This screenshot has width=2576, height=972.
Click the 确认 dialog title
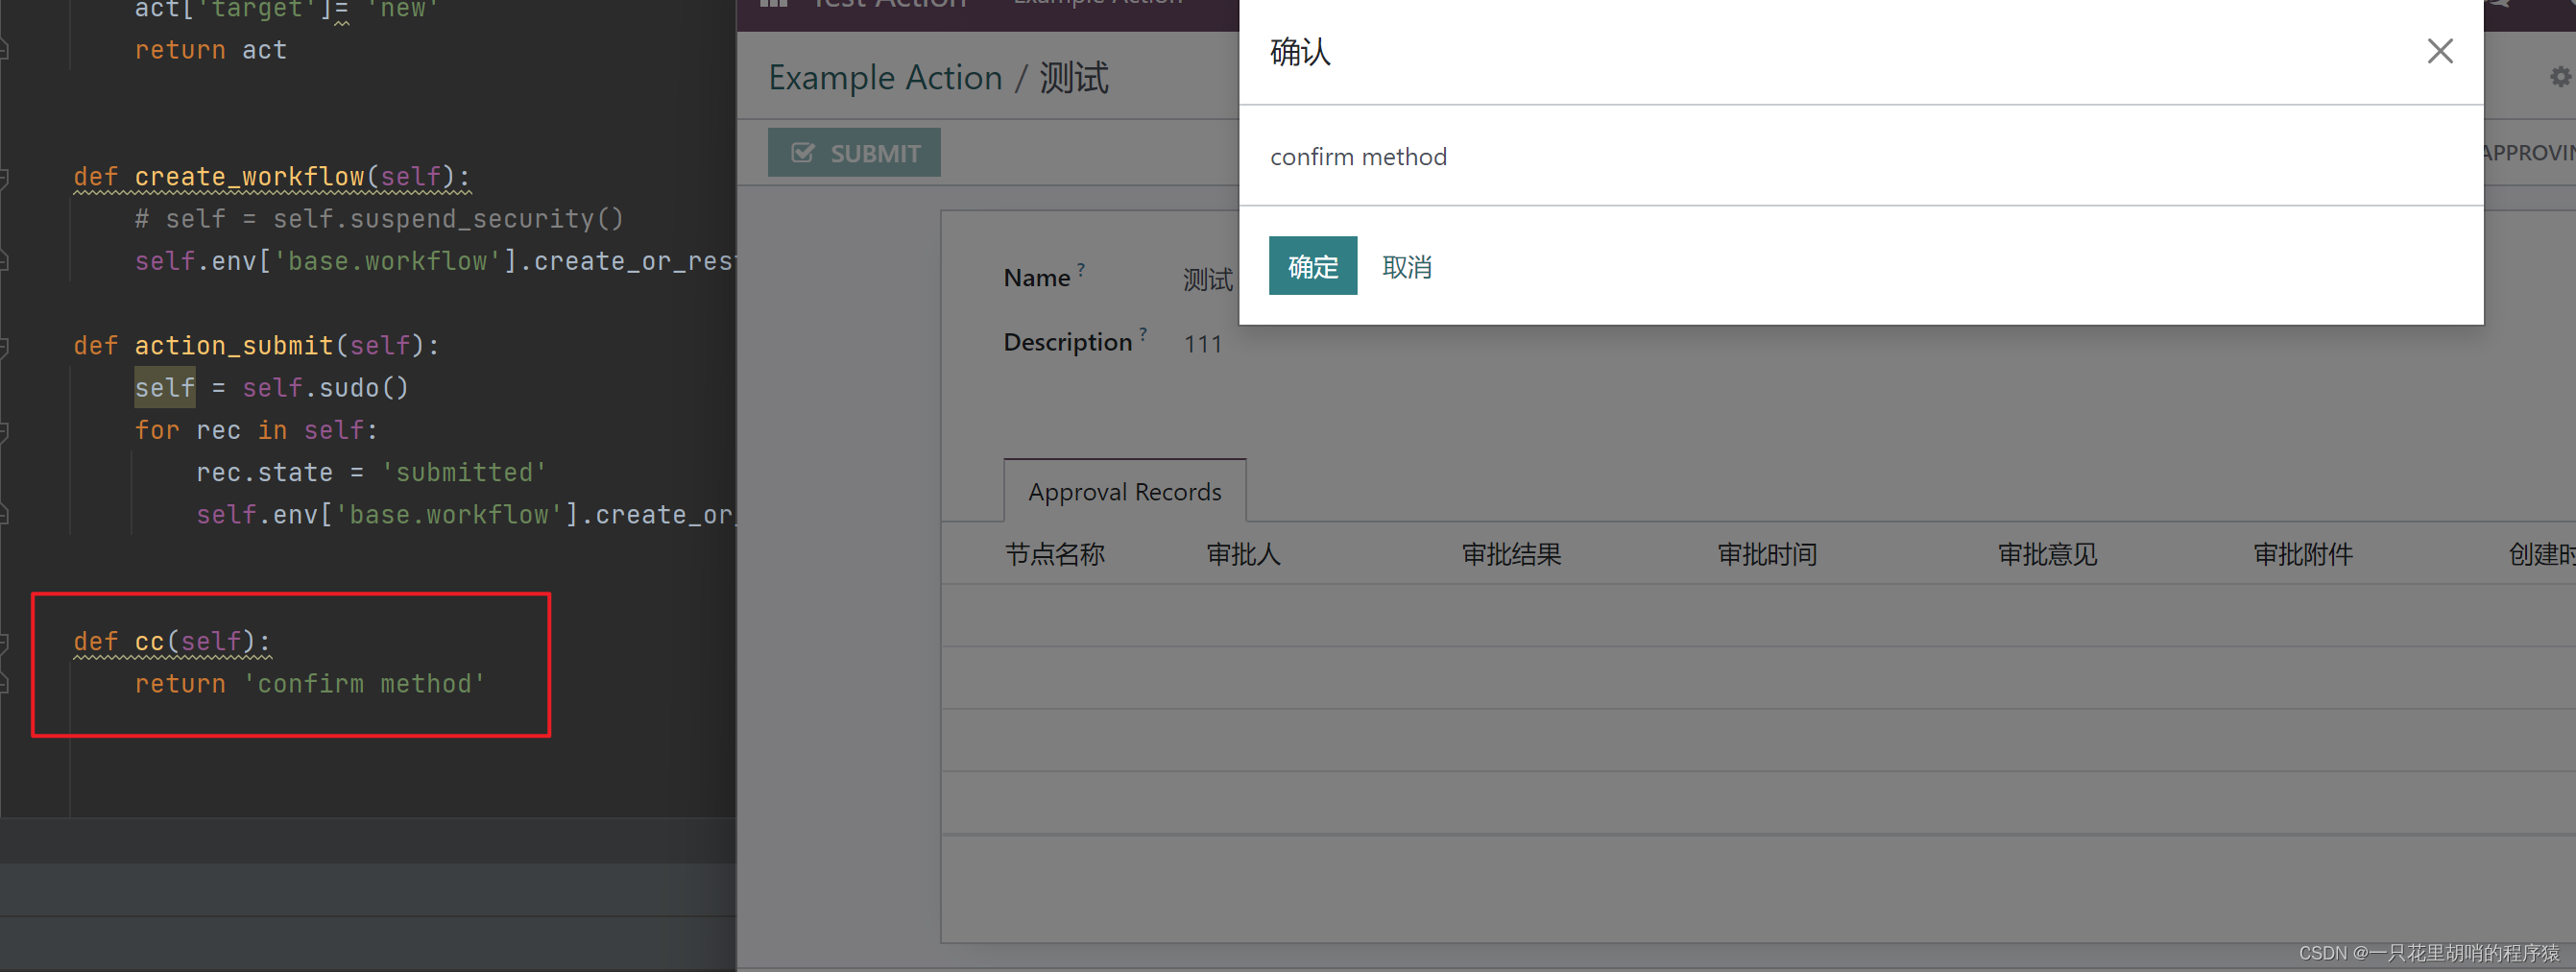pyautogui.click(x=1300, y=52)
